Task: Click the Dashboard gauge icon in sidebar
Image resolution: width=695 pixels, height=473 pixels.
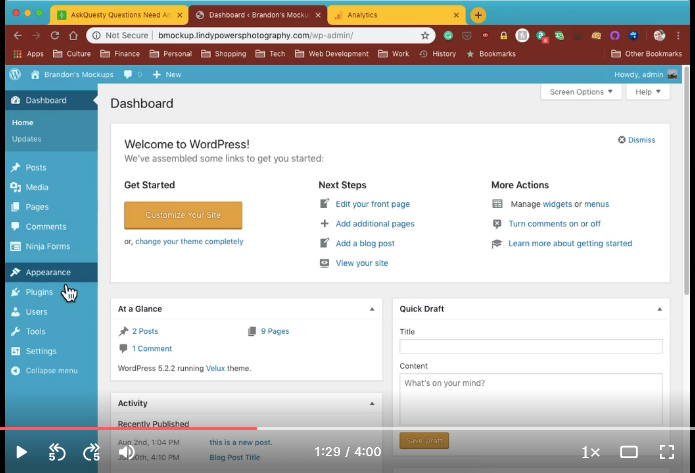Action: coord(16,100)
